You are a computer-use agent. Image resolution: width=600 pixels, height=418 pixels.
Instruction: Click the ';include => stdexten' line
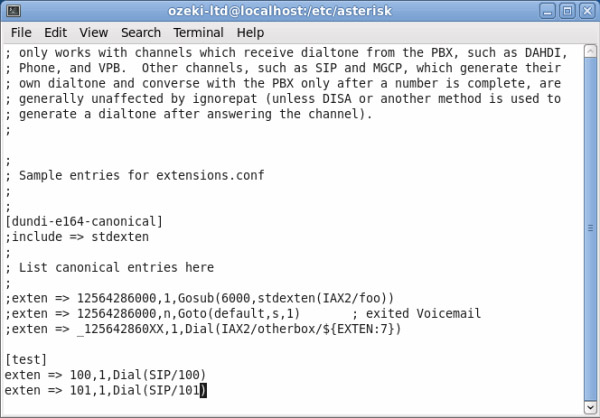tap(77, 237)
